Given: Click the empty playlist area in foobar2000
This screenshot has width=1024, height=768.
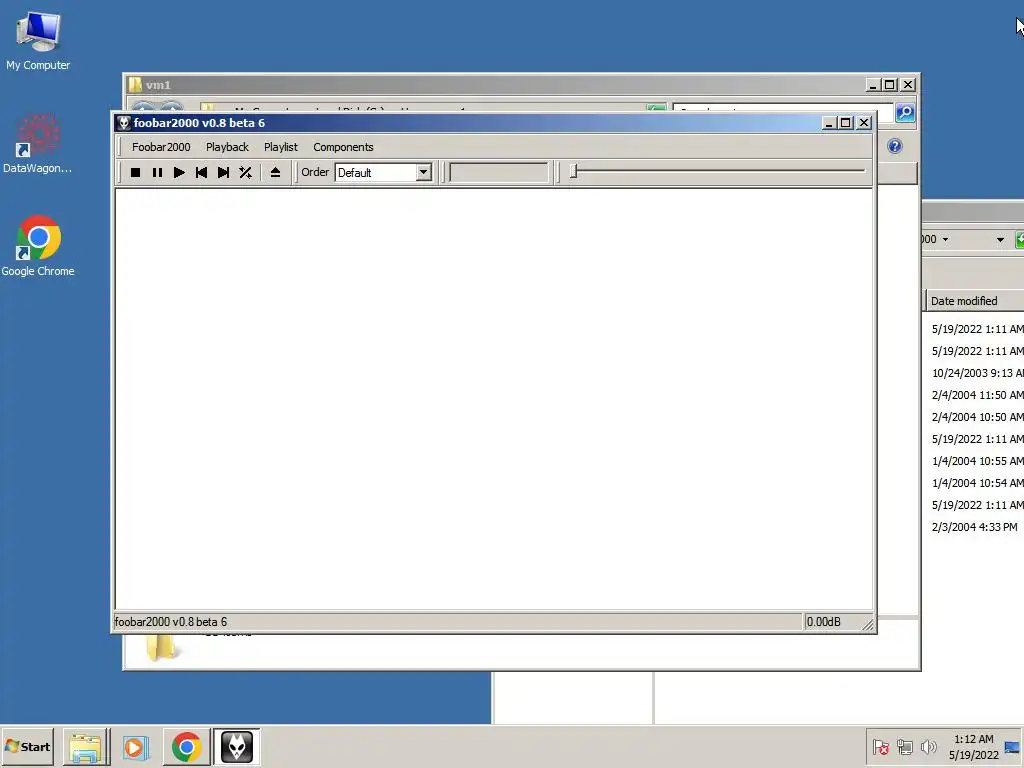Looking at the screenshot, I should coord(494,399).
